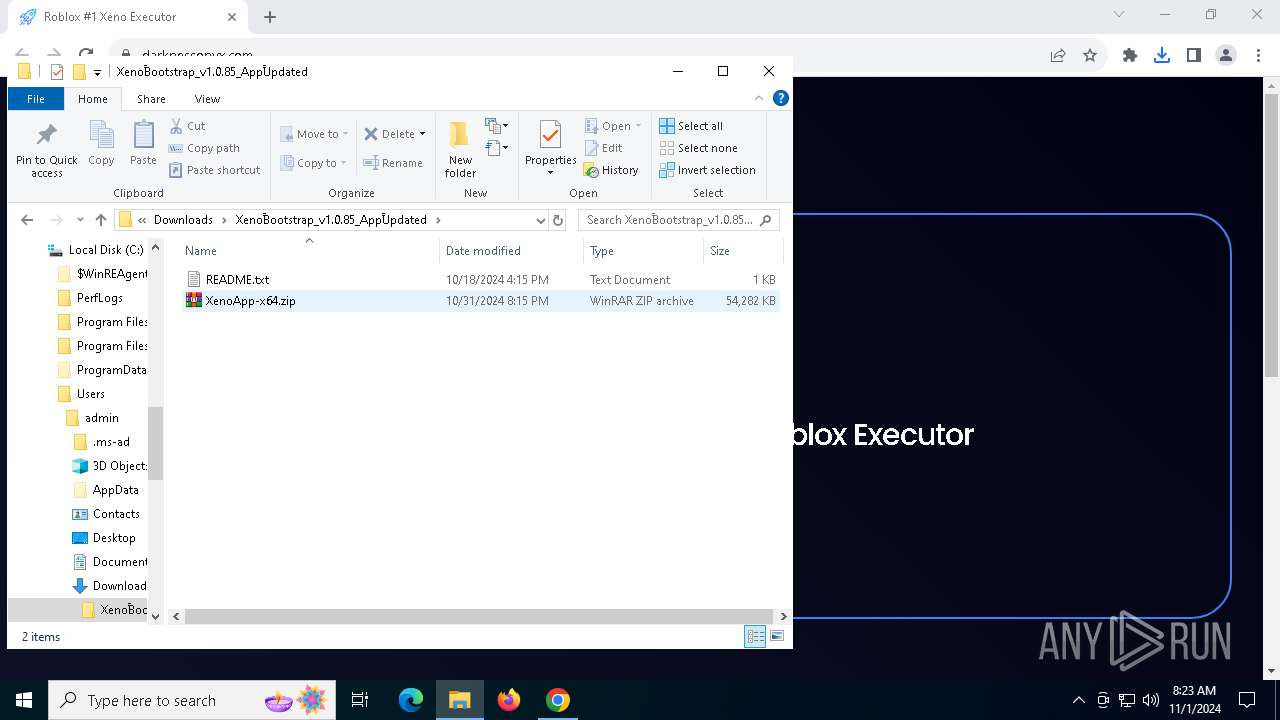Open Microsoft Edge from taskbar
The width and height of the screenshot is (1280, 720).
[x=411, y=700]
